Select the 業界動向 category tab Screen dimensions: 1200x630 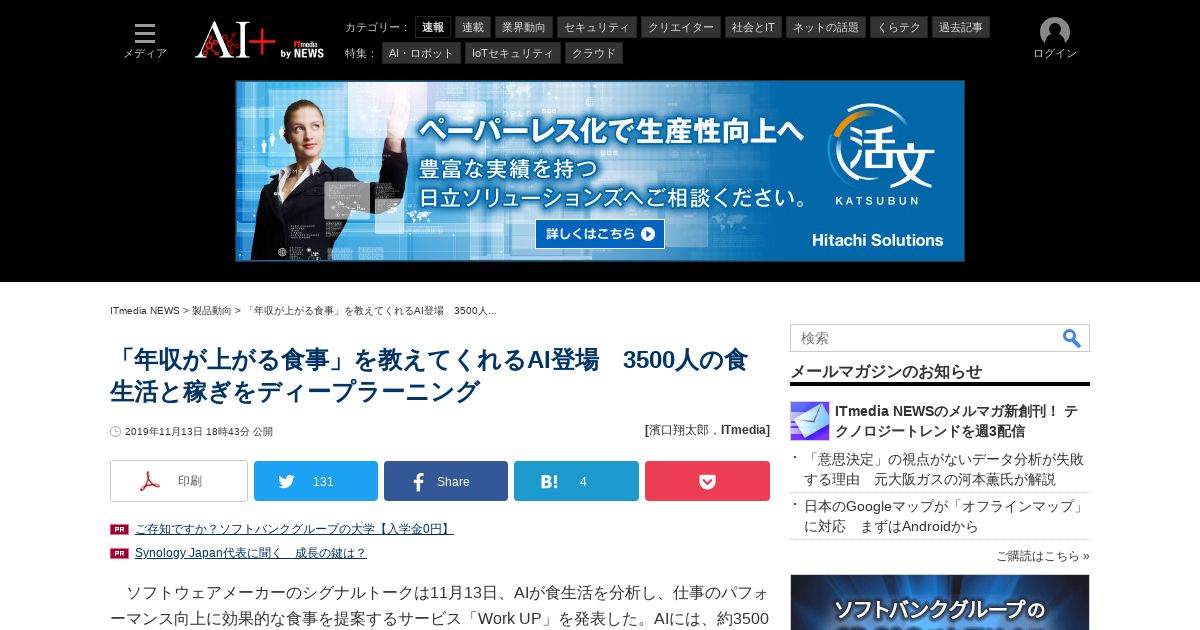click(524, 27)
